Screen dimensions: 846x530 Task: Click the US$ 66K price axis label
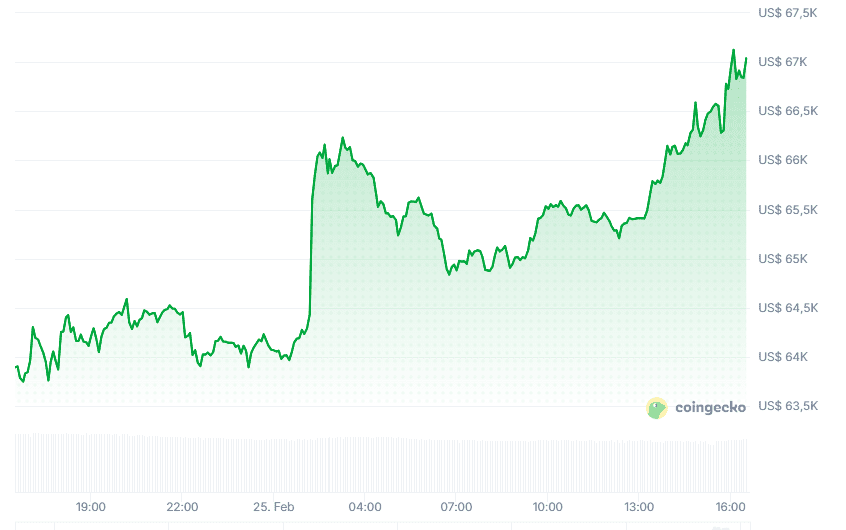point(783,160)
